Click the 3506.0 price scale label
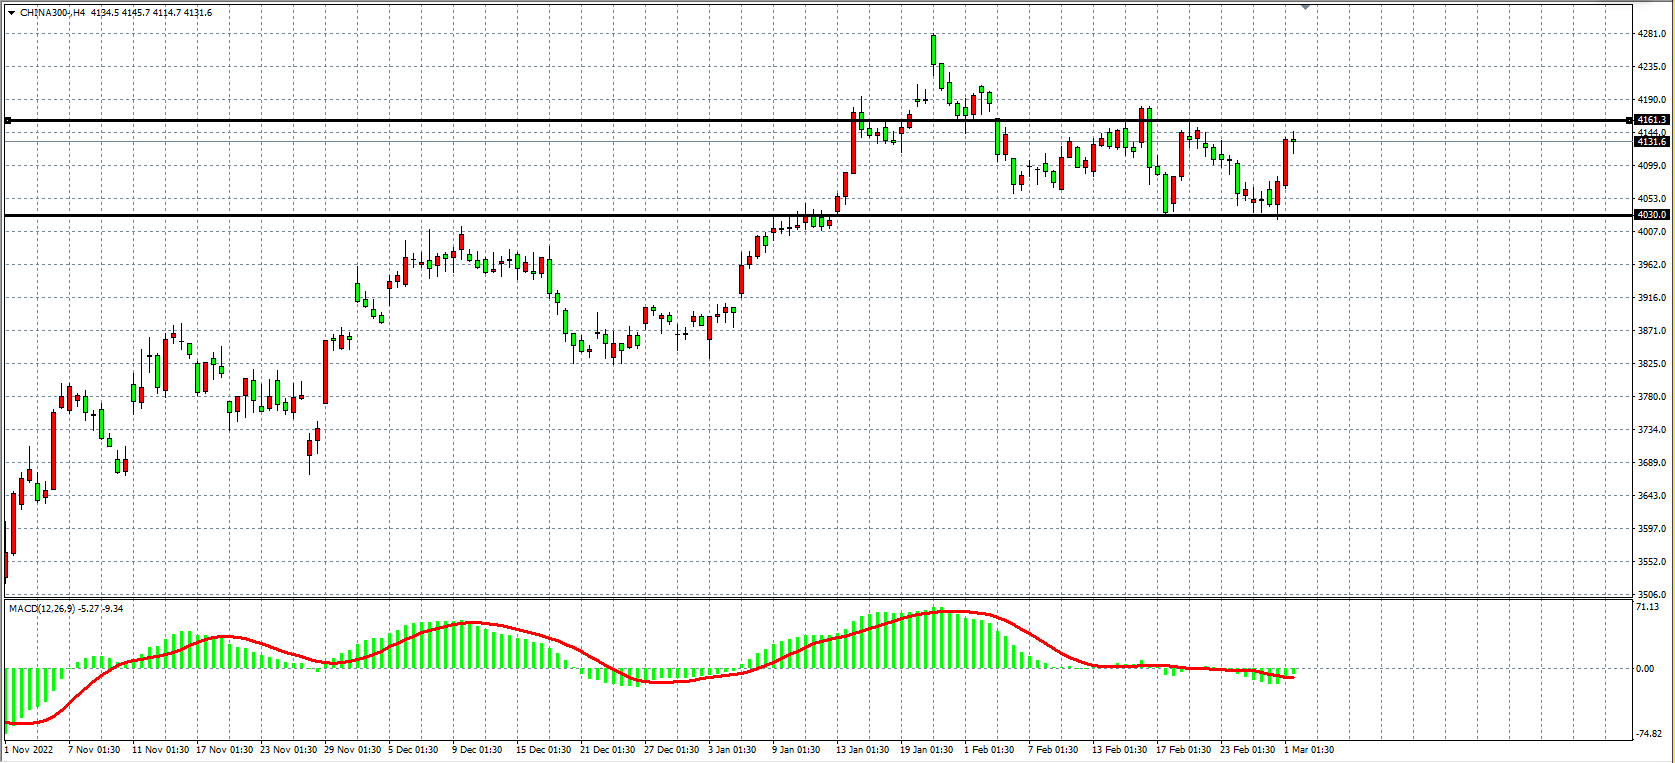The height and width of the screenshot is (763, 1675). (x=1651, y=594)
